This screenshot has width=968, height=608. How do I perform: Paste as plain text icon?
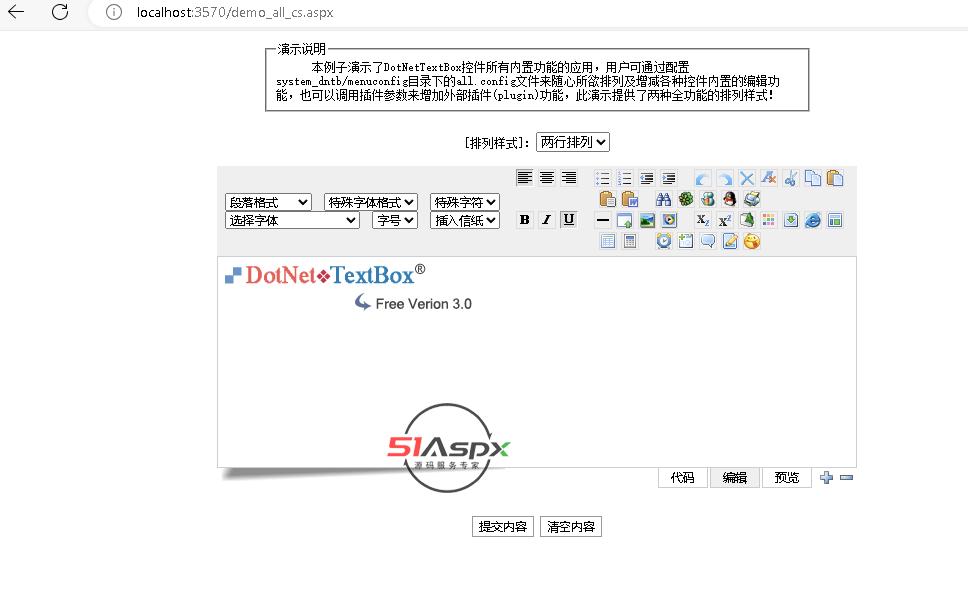click(607, 199)
